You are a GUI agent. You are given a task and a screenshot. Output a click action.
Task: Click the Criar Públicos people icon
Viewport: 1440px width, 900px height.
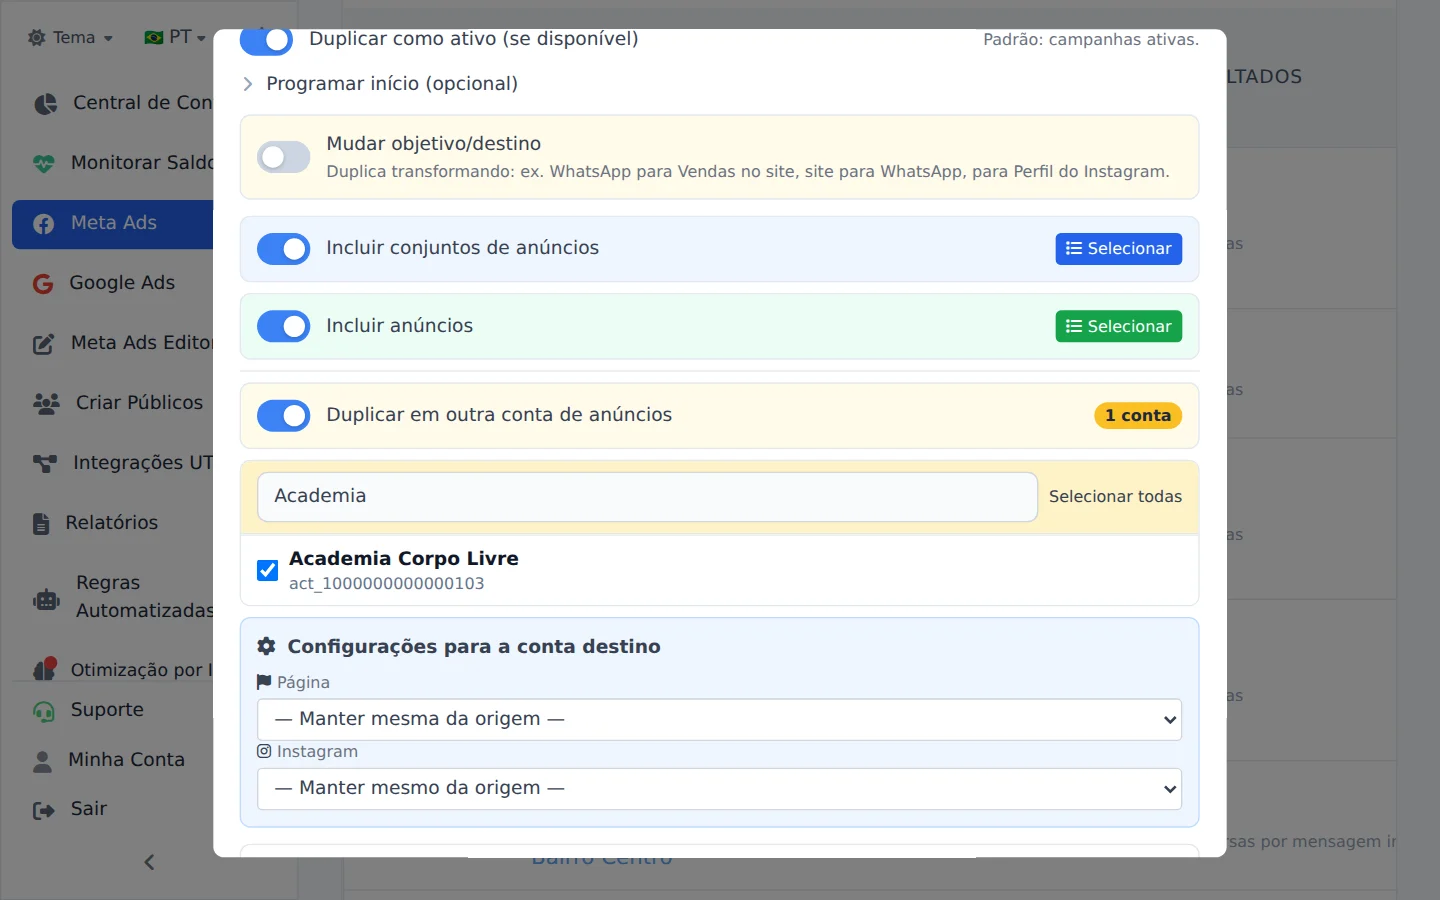46,403
